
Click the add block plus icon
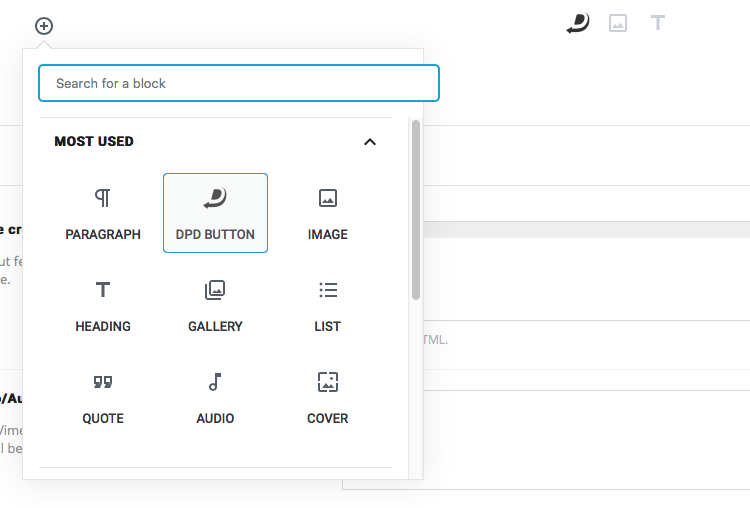(x=44, y=26)
